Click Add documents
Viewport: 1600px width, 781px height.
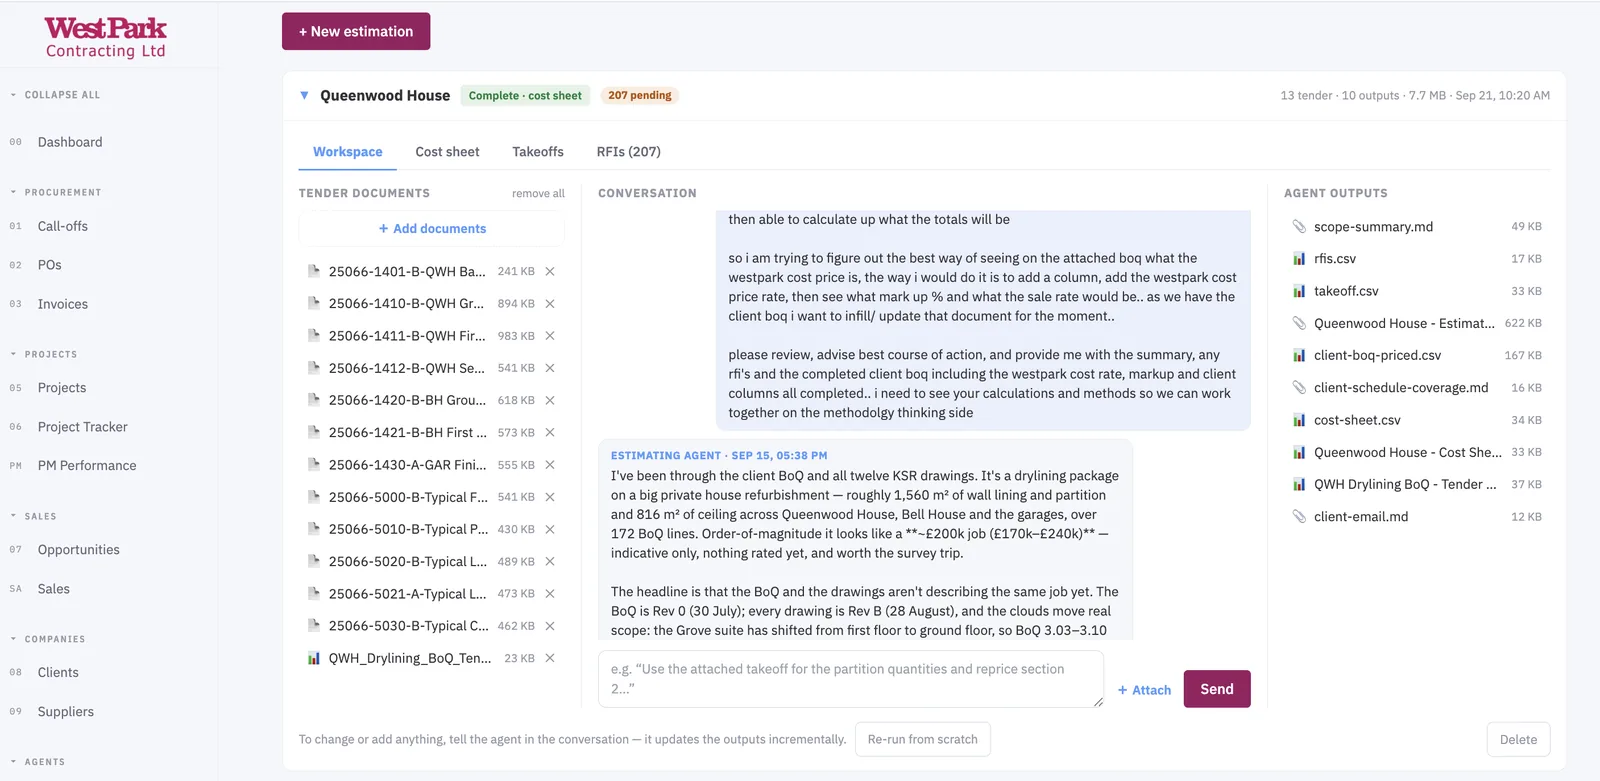432,229
